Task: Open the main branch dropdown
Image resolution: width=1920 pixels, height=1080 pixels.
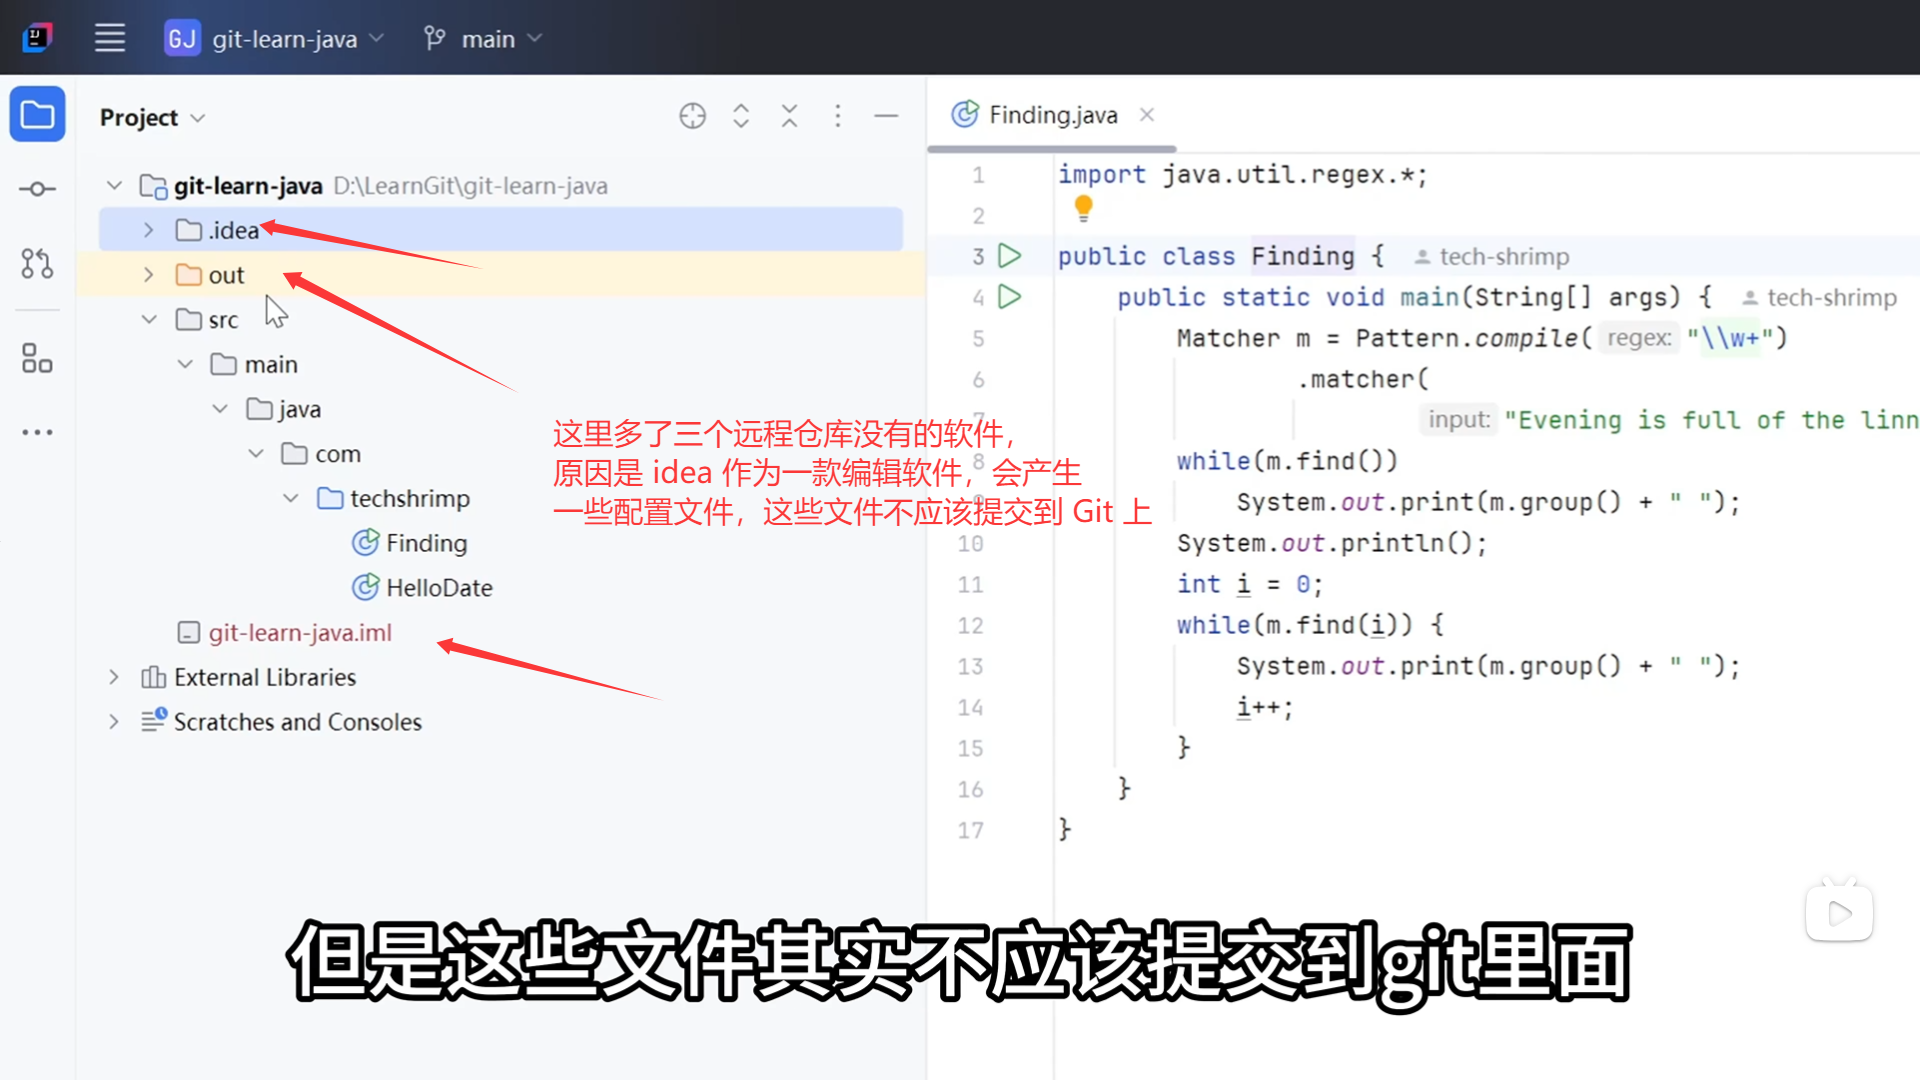Action: (x=487, y=39)
